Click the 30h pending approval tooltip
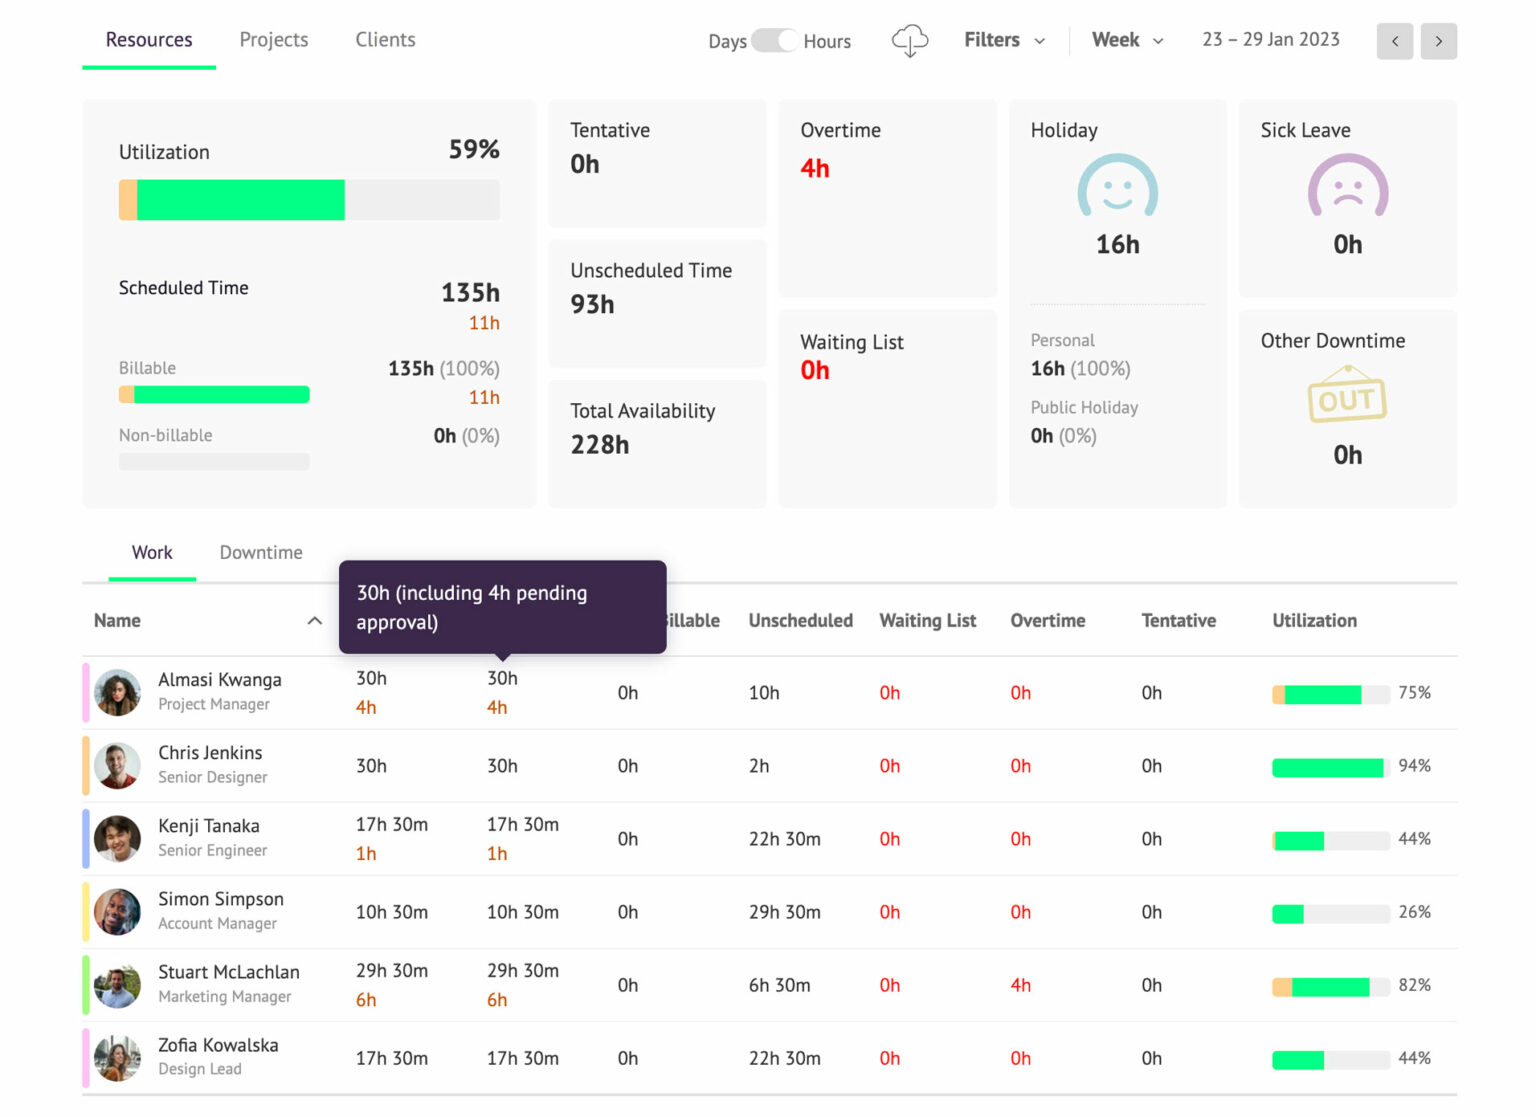 (502, 607)
